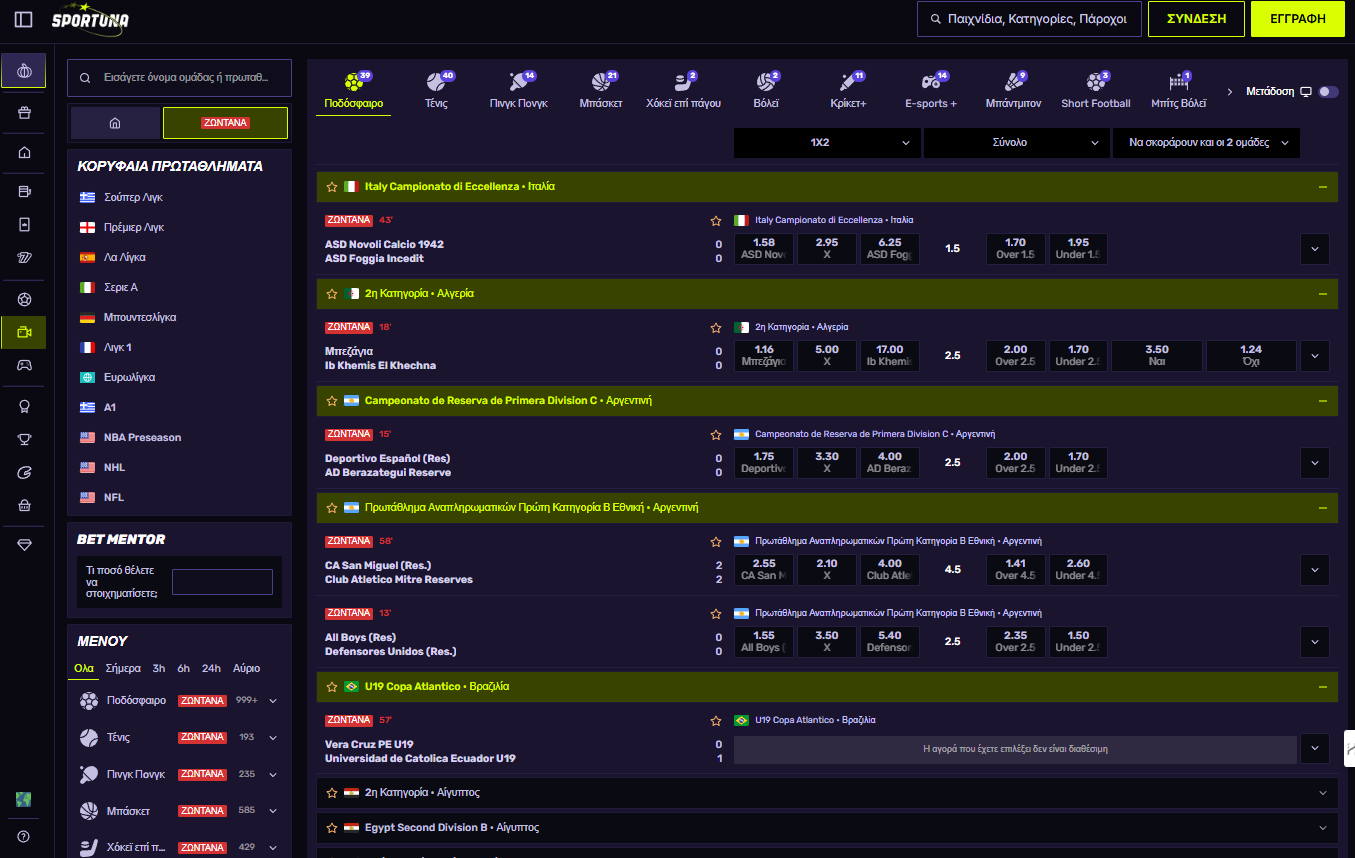Click the diamond VIP icon in sidebar
Screen dimensions: 1355x858
[24, 544]
